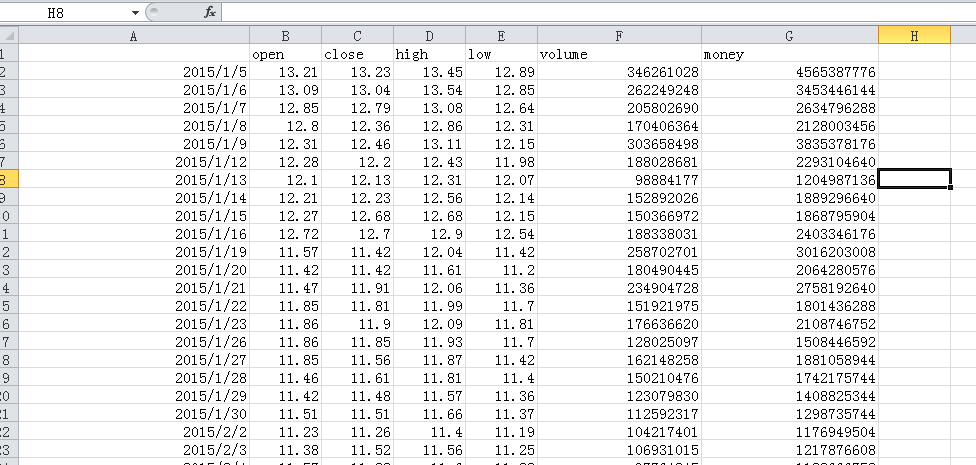Select date cell 2015/1/28

[134, 378]
